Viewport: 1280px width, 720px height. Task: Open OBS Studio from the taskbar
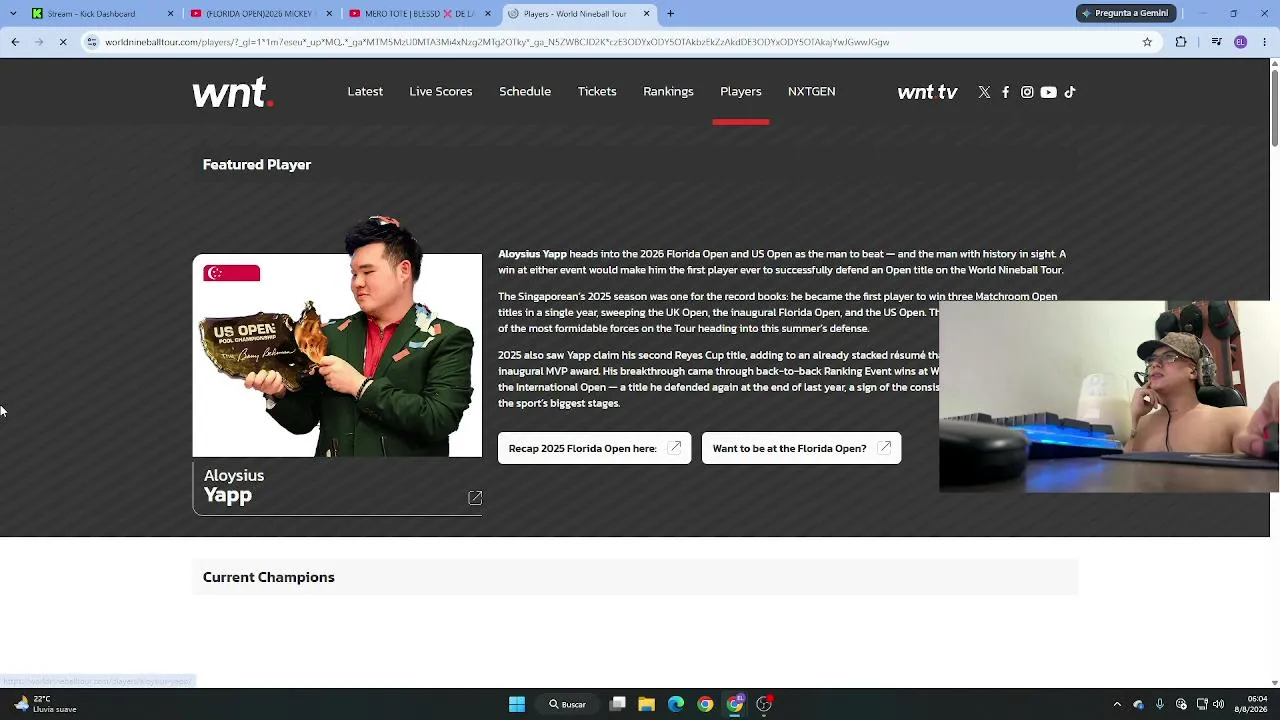tap(764, 704)
